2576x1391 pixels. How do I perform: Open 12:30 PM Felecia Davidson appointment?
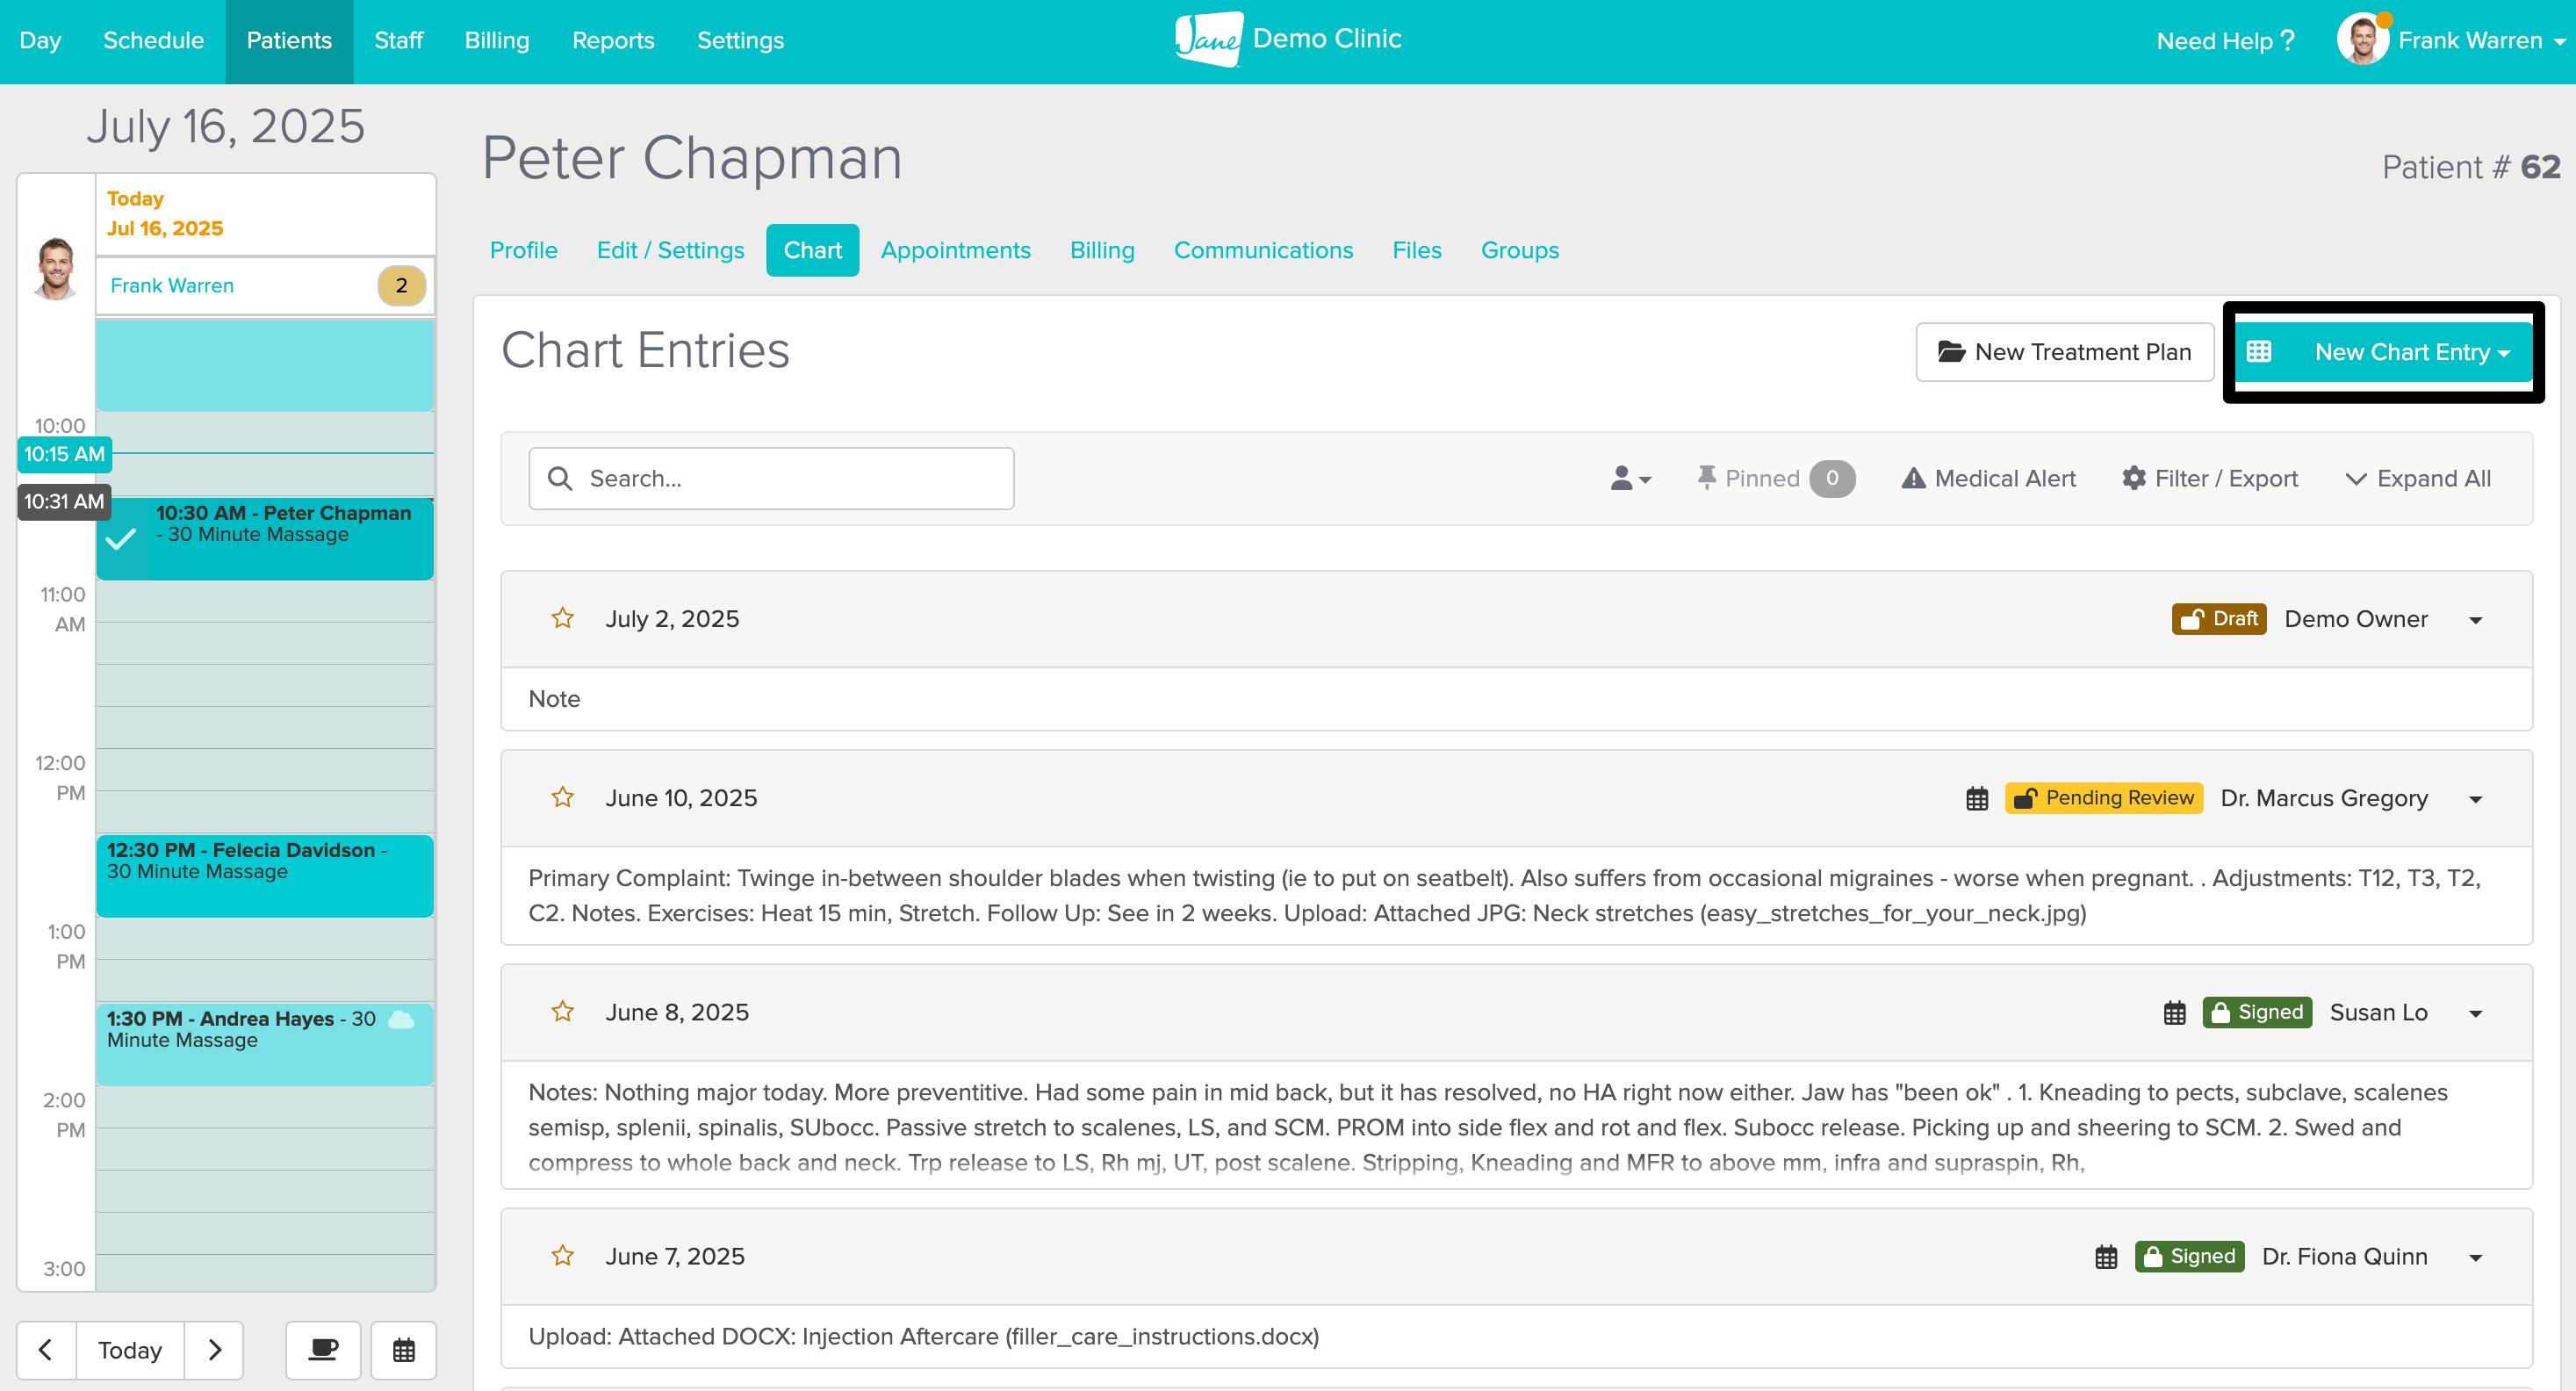tap(265, 875)
